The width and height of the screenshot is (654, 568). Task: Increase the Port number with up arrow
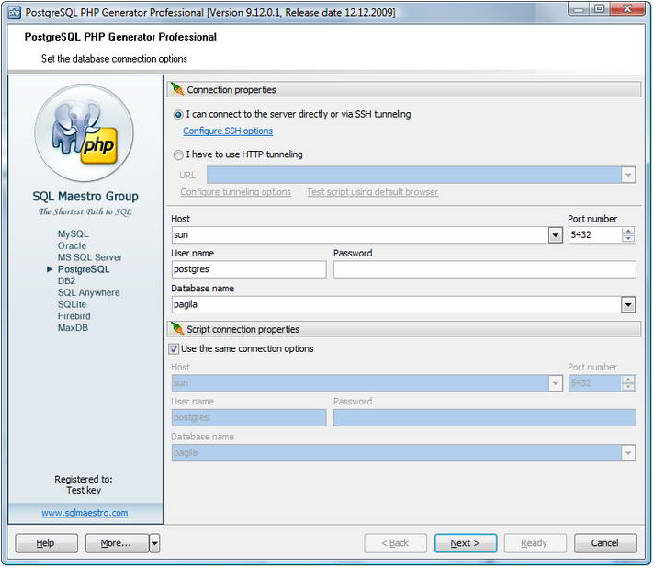click(x=628, y=232)
